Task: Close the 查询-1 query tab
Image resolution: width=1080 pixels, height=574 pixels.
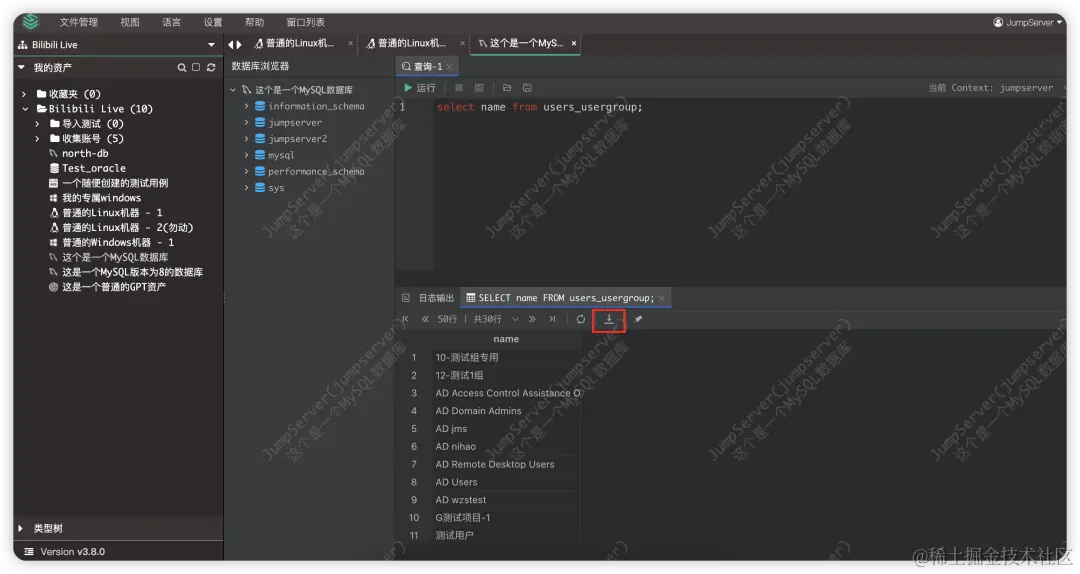Action: (x=449, y=67)
